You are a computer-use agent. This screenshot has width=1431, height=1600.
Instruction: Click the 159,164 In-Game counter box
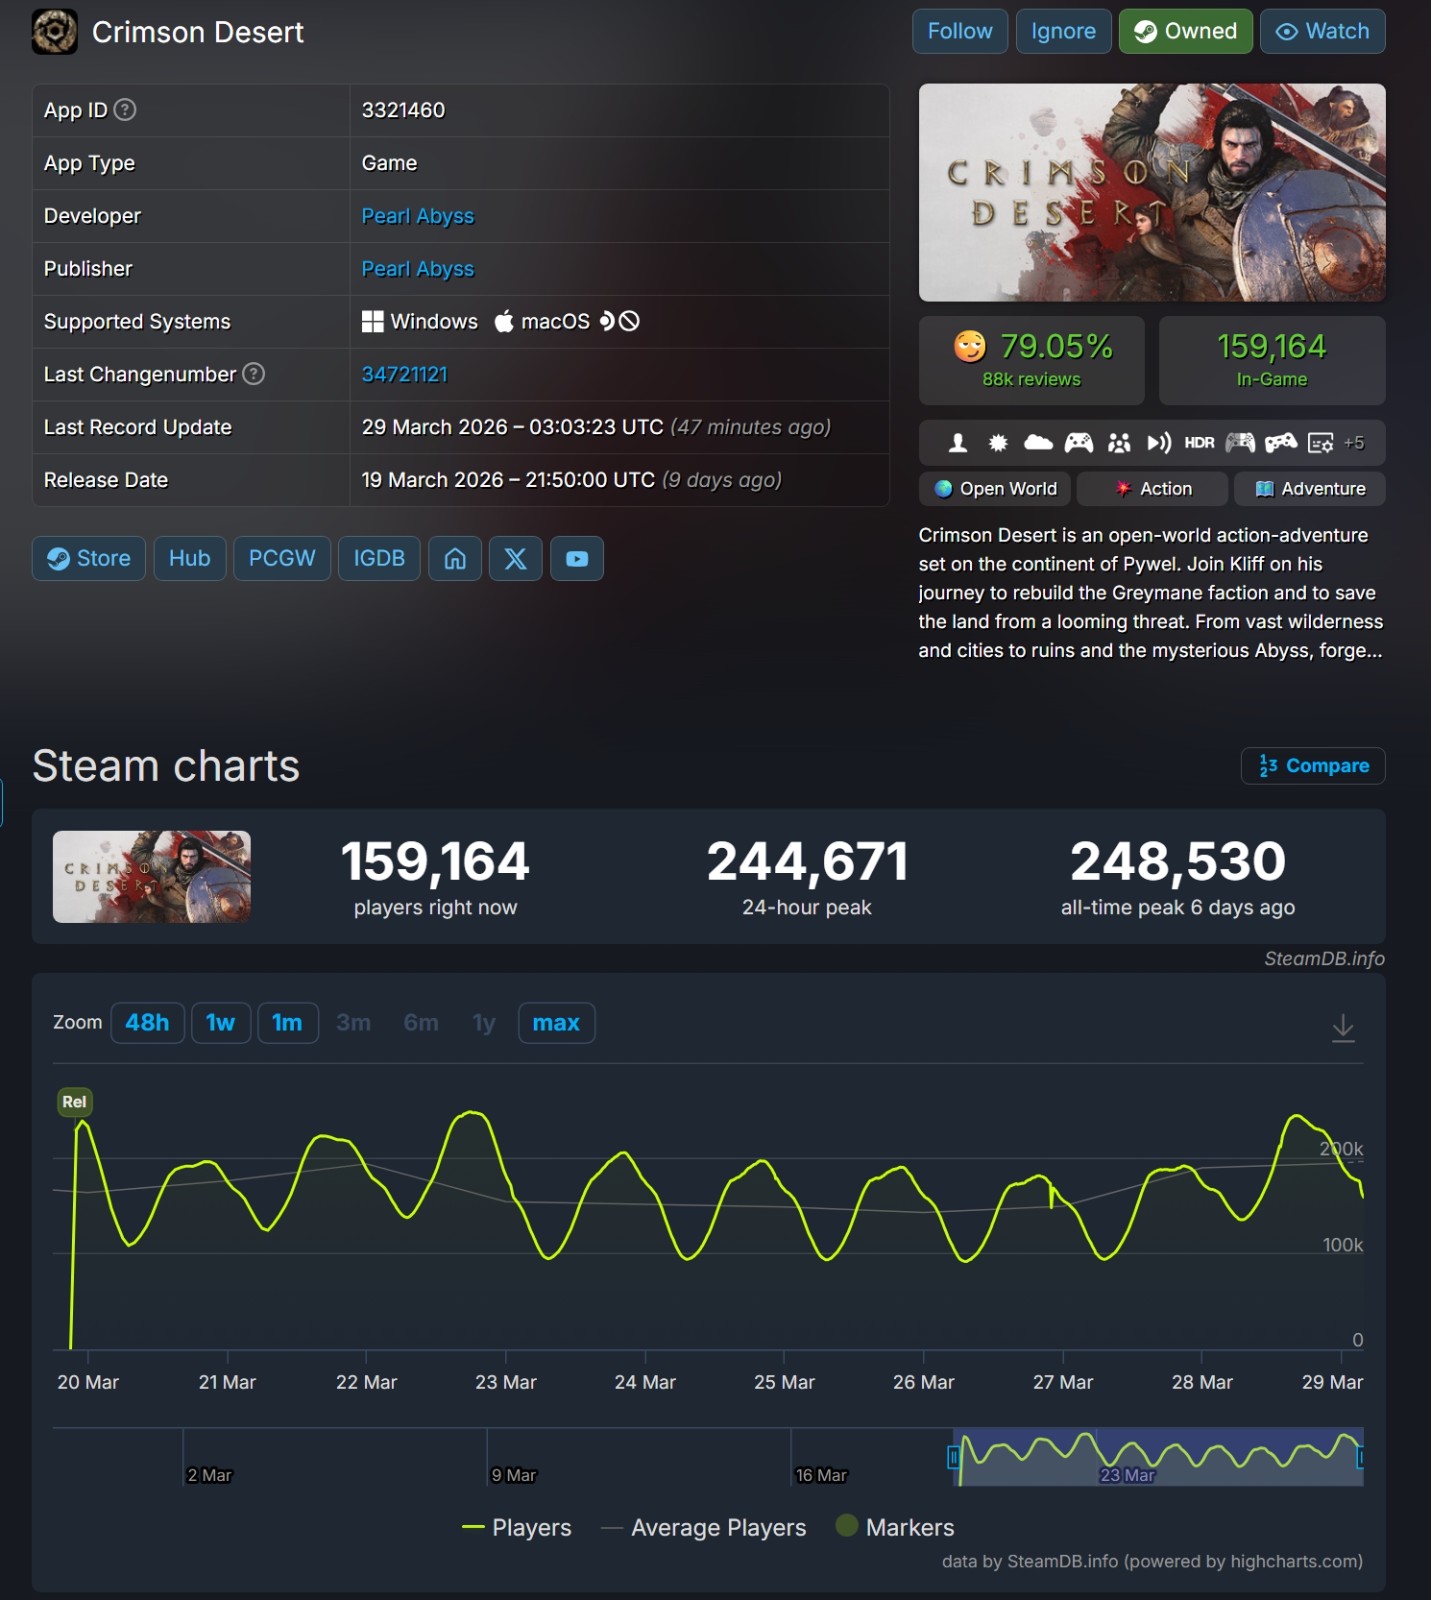pos(1271,360)
